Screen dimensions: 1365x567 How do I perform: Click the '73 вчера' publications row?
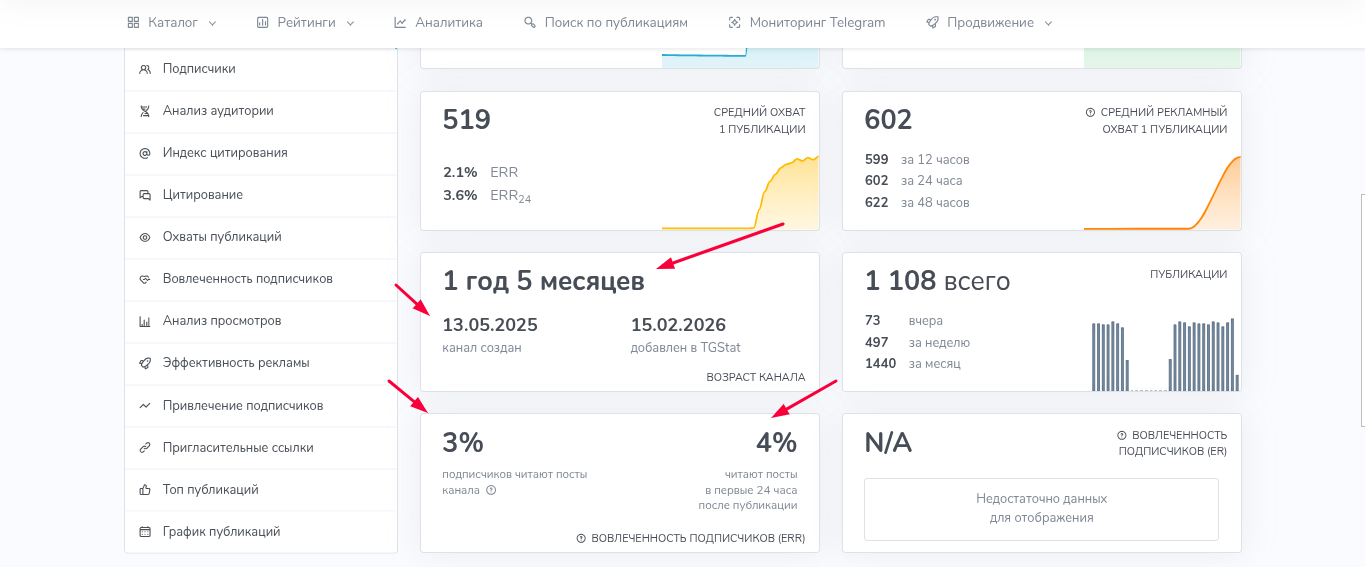tap(904, 321)
